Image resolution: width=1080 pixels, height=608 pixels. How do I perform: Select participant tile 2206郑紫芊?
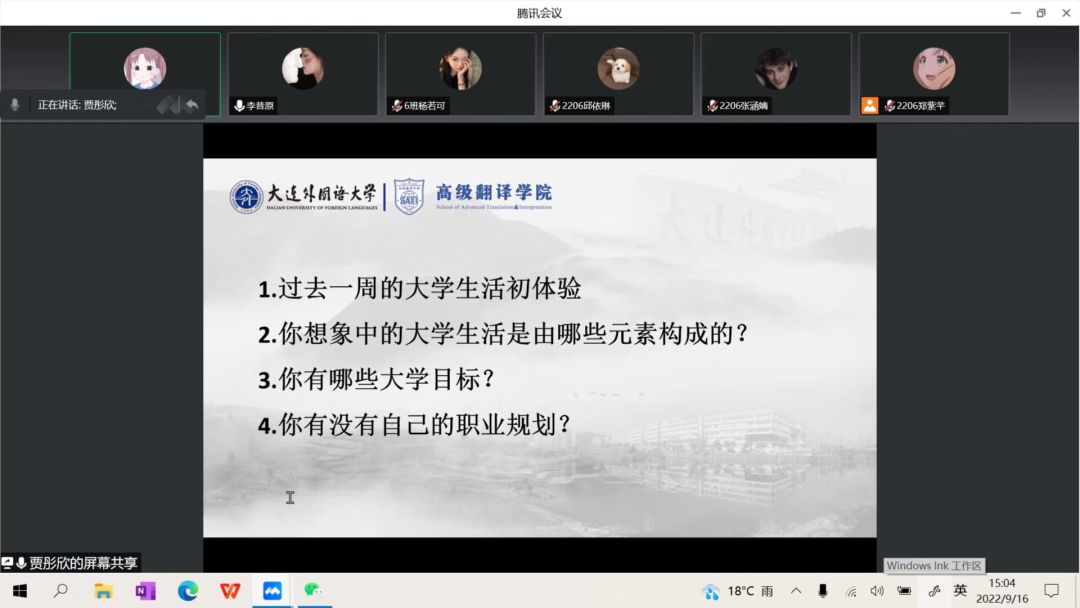point(933,74)
